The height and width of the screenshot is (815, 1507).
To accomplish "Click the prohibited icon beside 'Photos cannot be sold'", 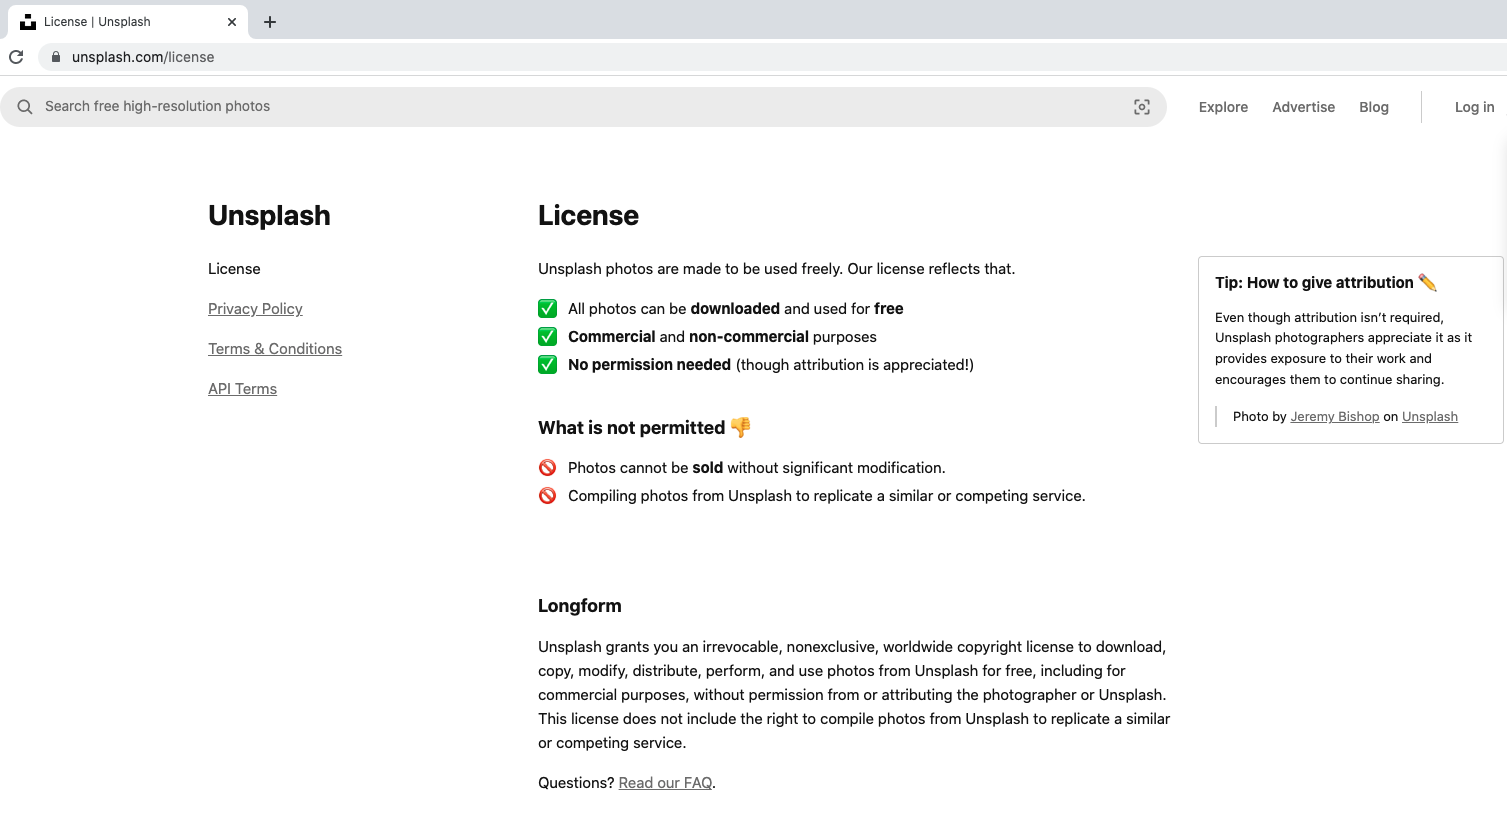I will [547, 467].
